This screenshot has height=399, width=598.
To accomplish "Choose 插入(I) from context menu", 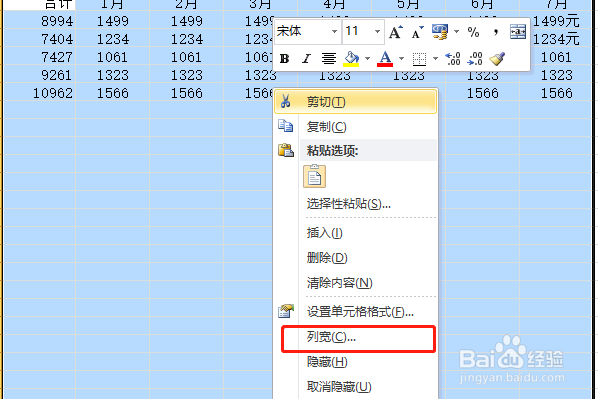I will tap(355, 233).
